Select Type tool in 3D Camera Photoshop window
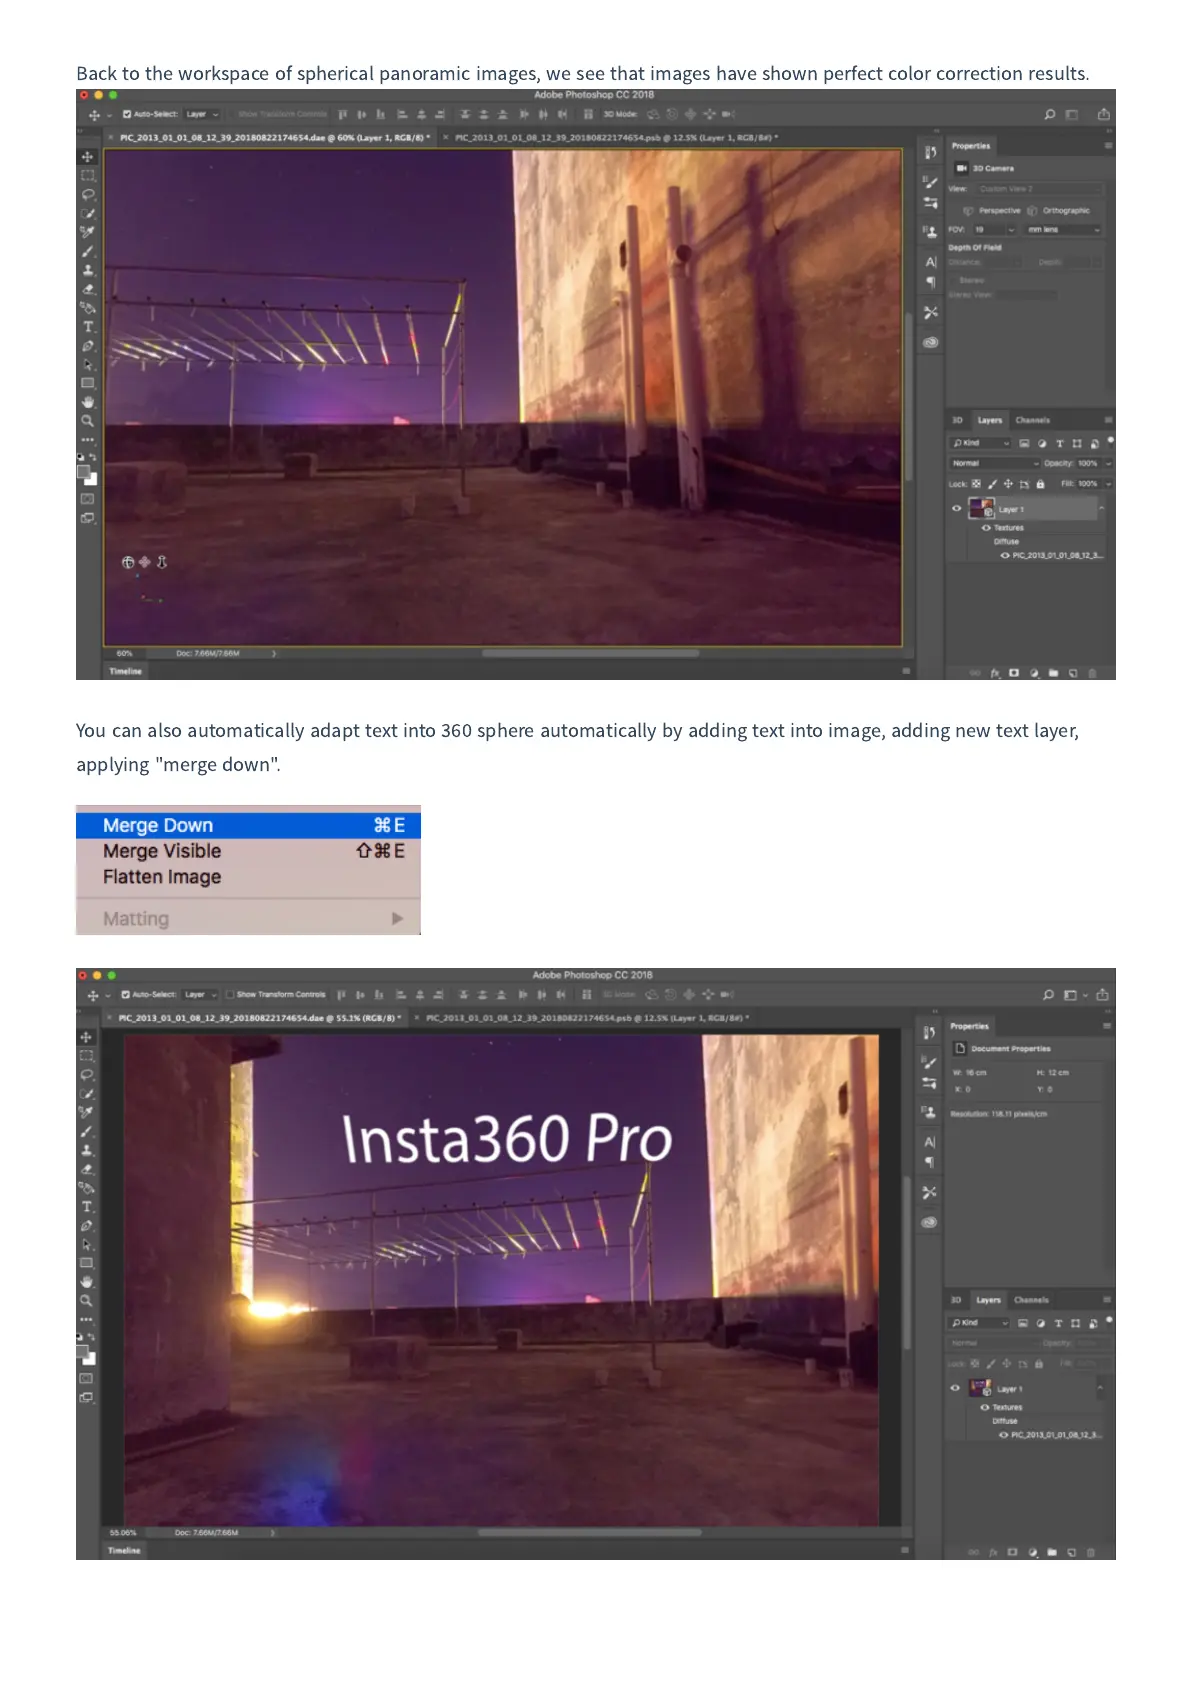Image resolution: width=1190 pixels, height=1682 pixels. pos(88,326)
